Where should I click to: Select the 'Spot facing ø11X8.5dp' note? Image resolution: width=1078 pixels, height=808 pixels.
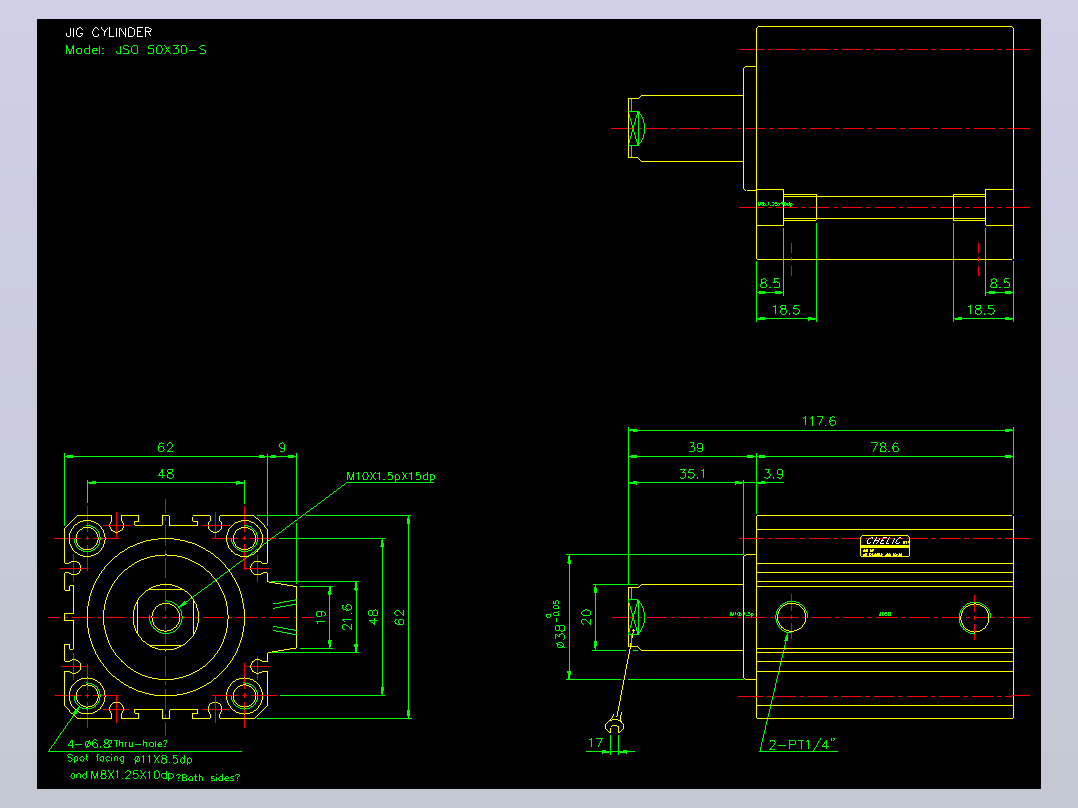point(129,759)
